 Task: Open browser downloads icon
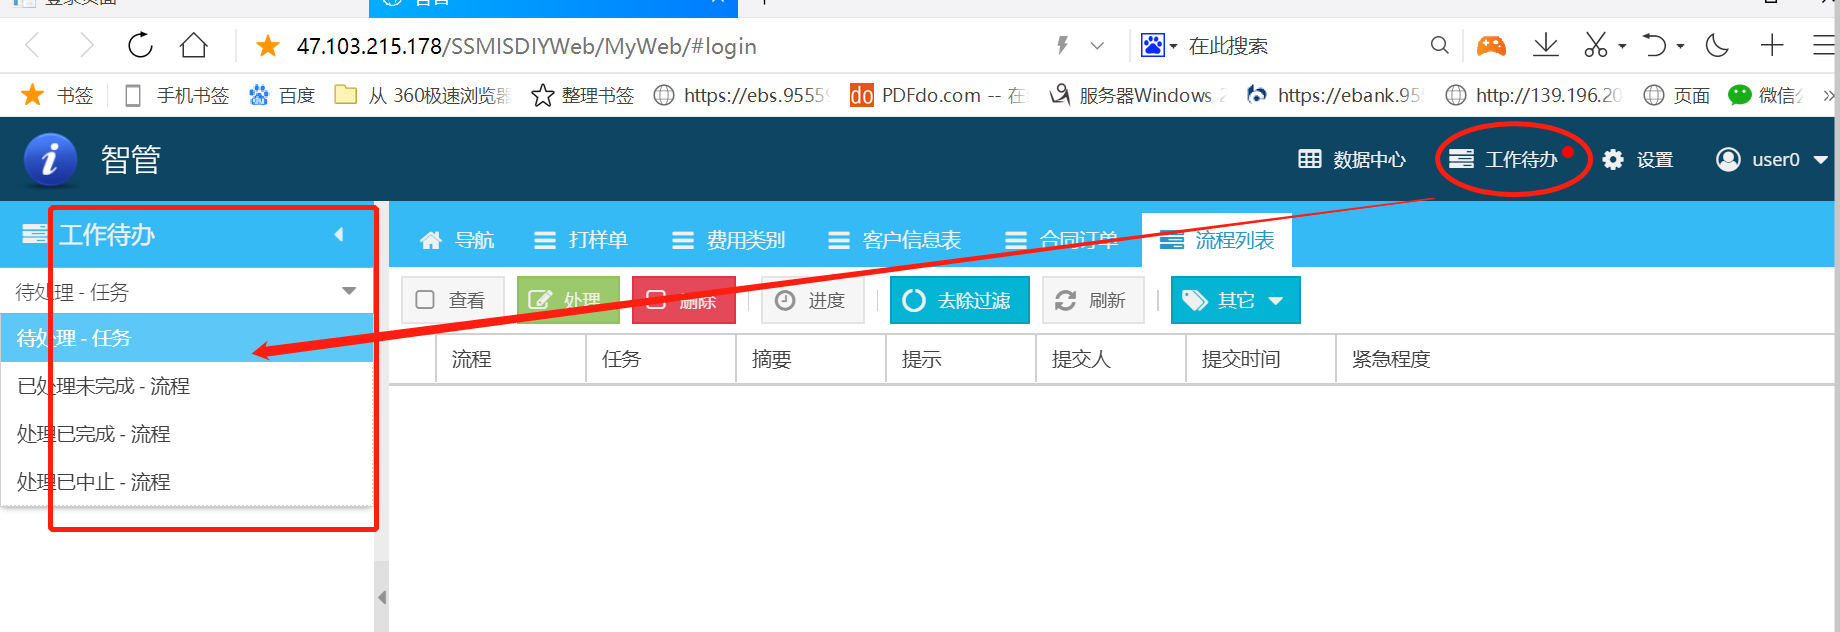tap(1545, 45)
